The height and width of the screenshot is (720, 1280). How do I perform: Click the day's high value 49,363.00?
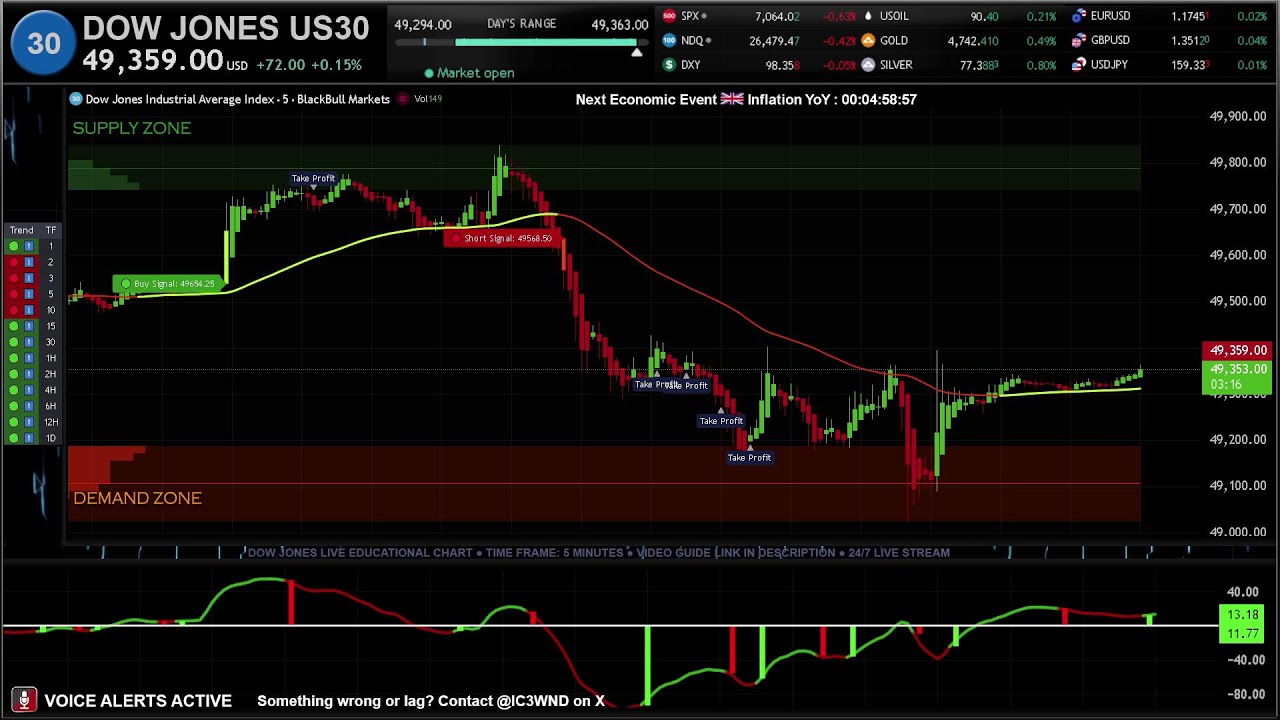click(x=620, y=25)
